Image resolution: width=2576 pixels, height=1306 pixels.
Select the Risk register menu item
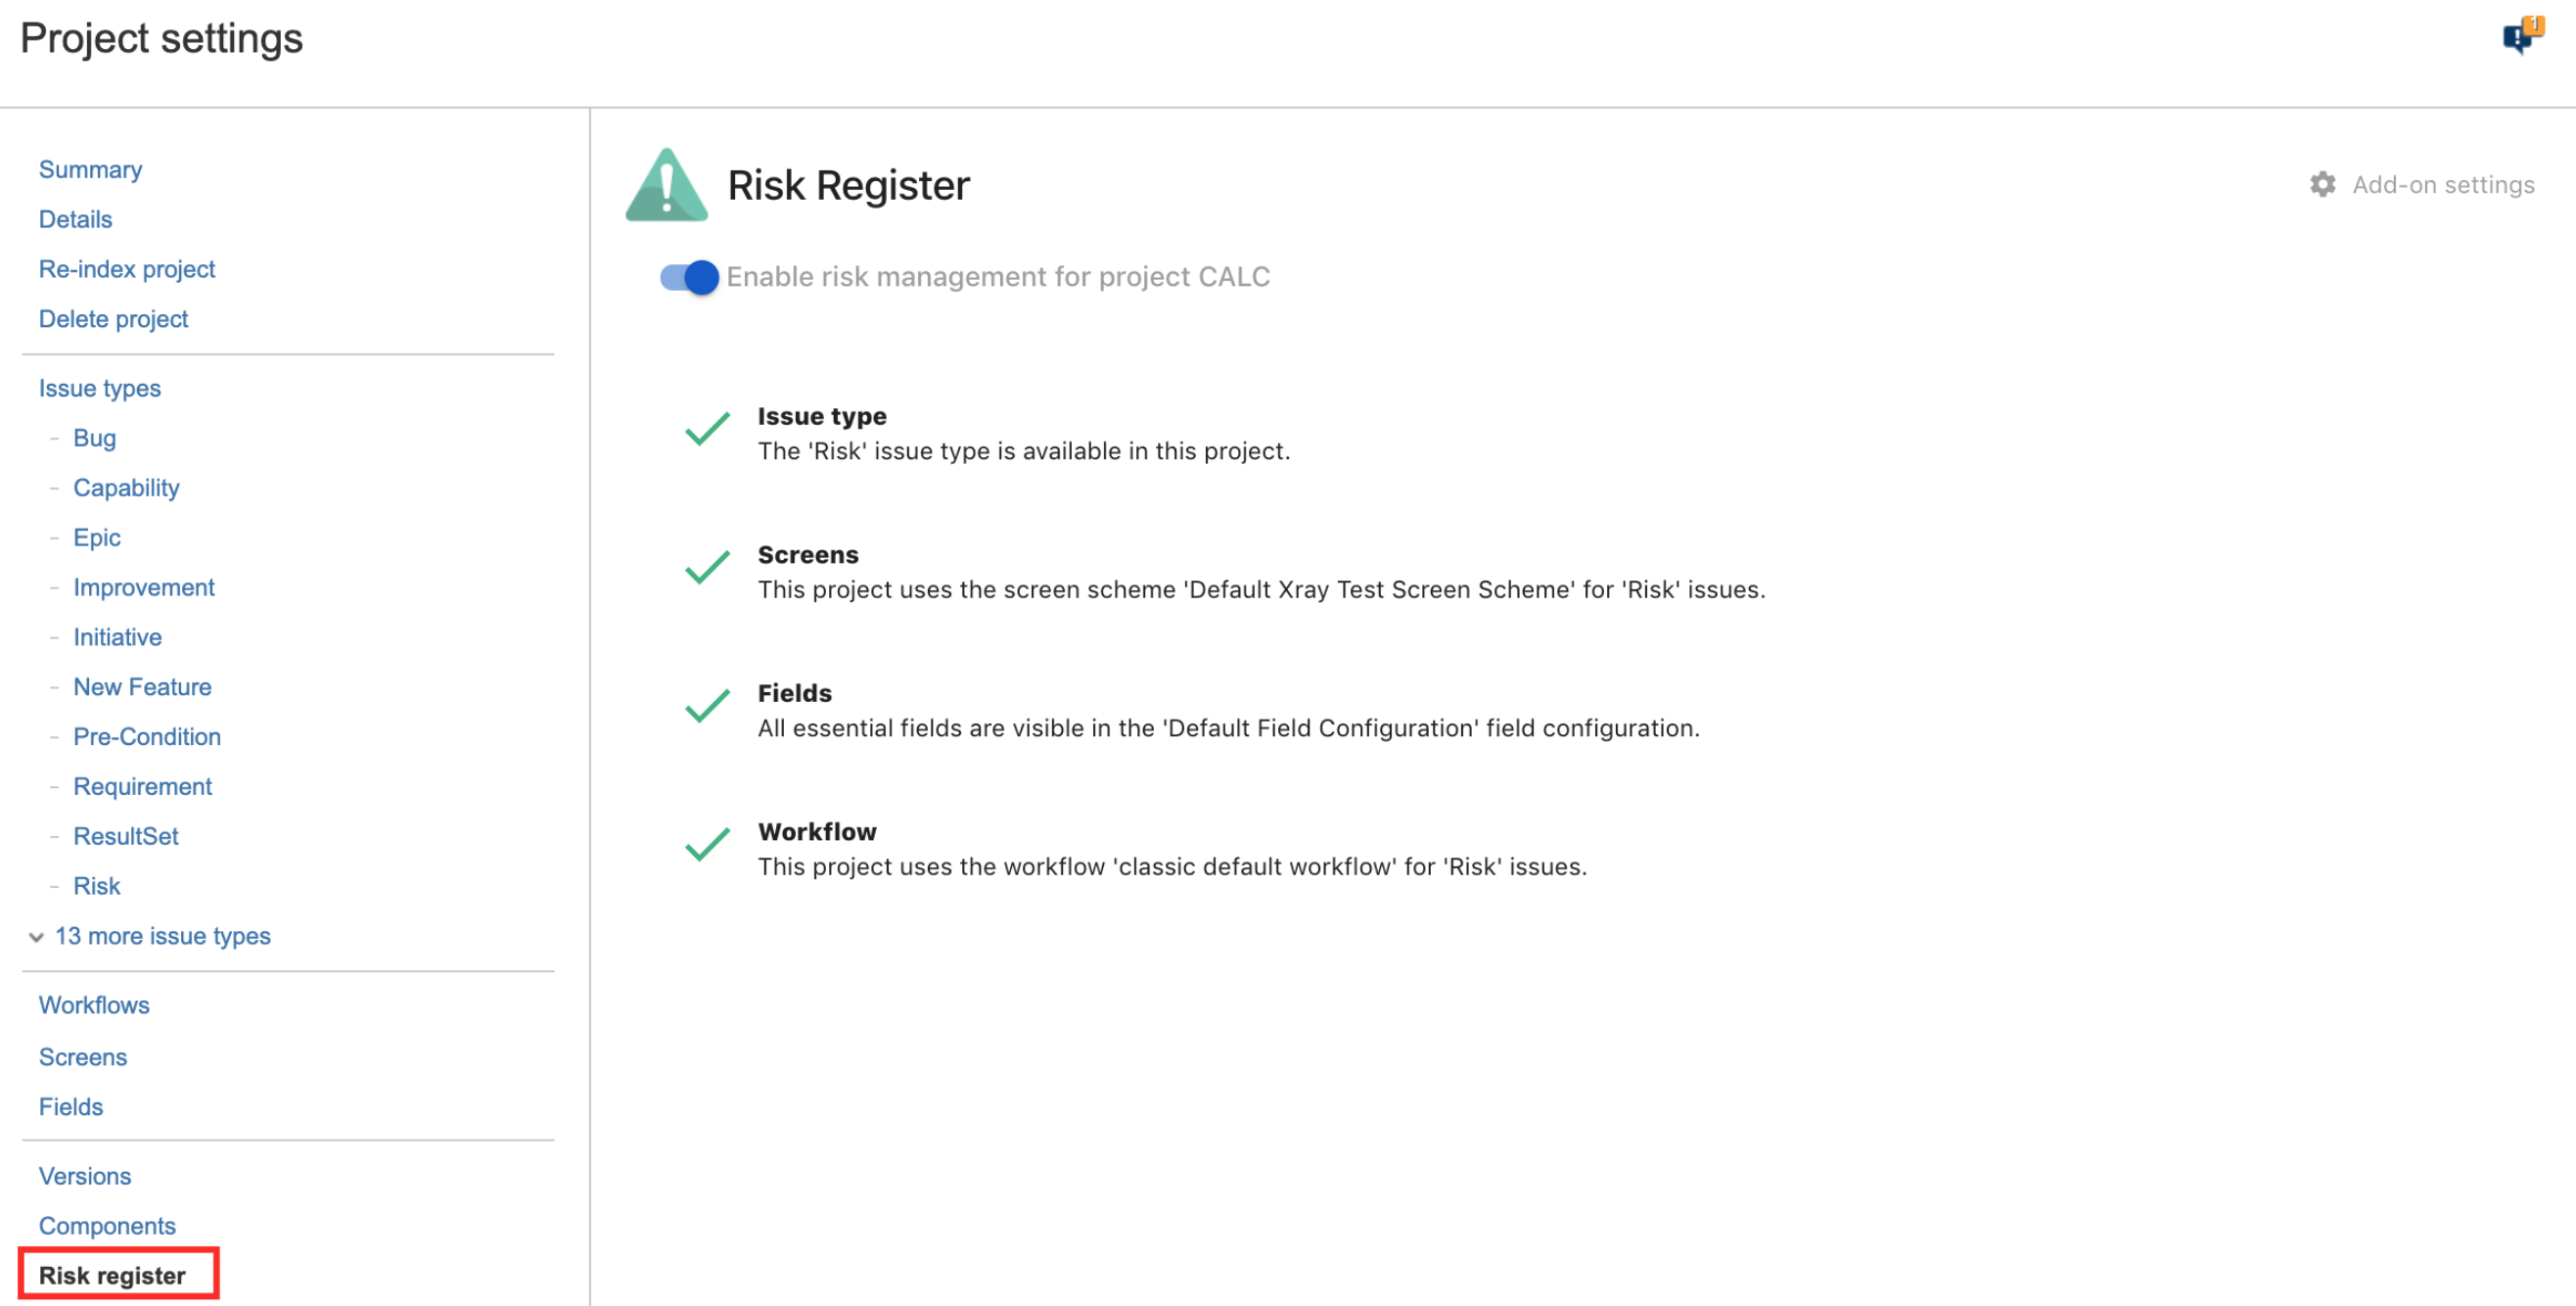point(112,1276)
